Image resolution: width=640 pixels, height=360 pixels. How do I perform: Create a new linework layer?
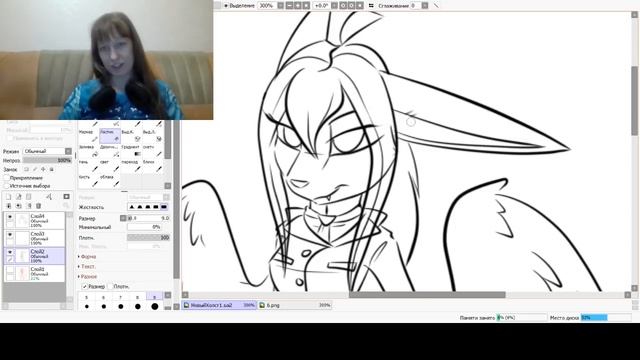pos(18,197)
